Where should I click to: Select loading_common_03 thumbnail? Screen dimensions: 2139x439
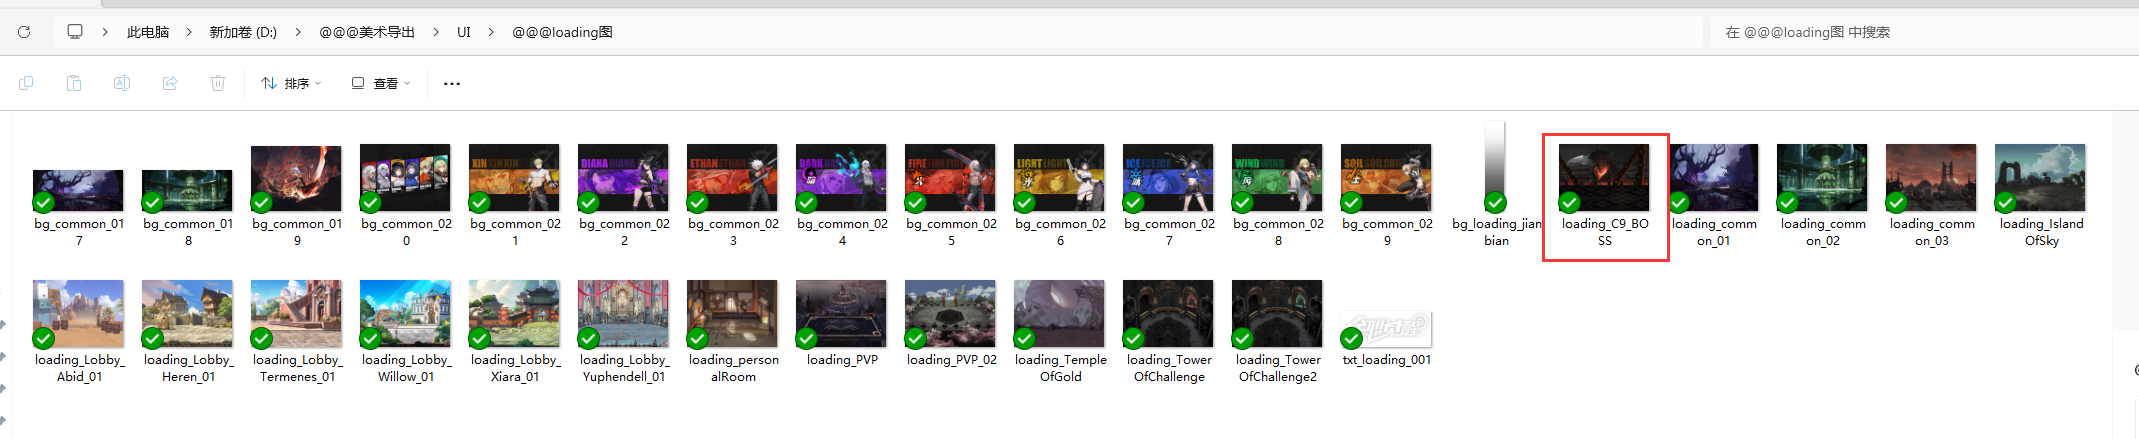click(1931, 178)
